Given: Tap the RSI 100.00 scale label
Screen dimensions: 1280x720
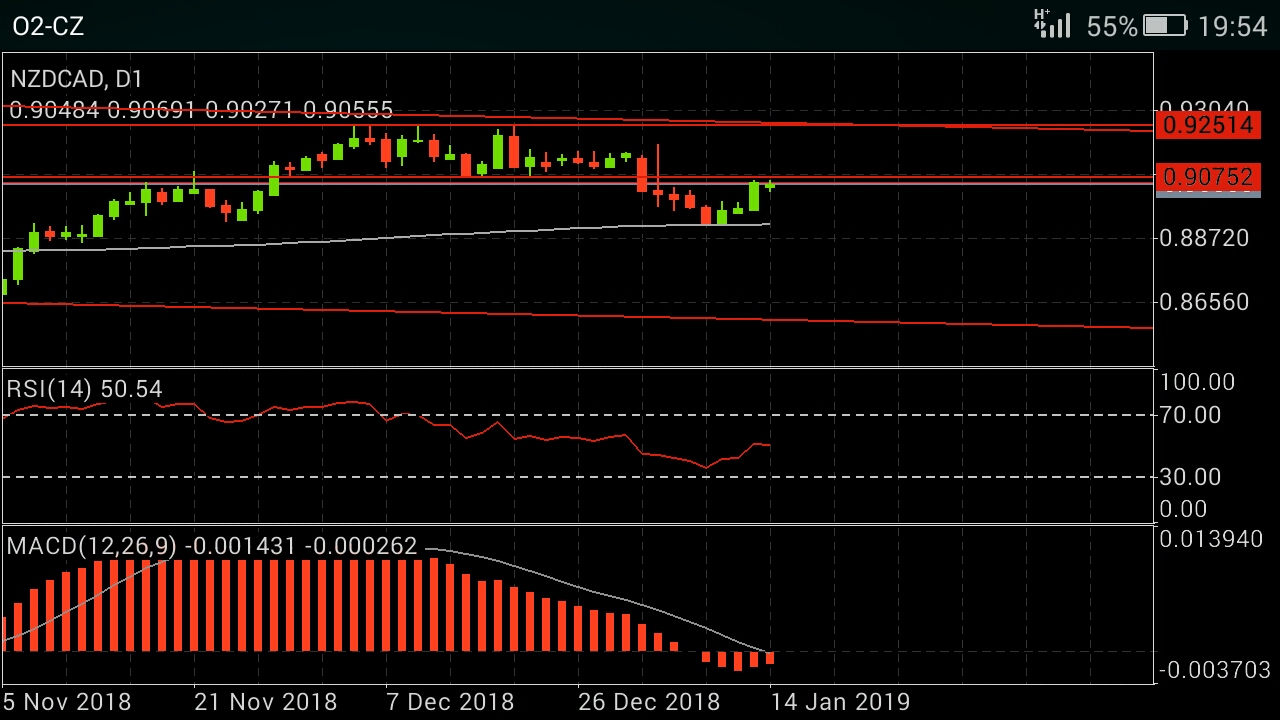Looking at the screenshot, I should pos(1197,382).
